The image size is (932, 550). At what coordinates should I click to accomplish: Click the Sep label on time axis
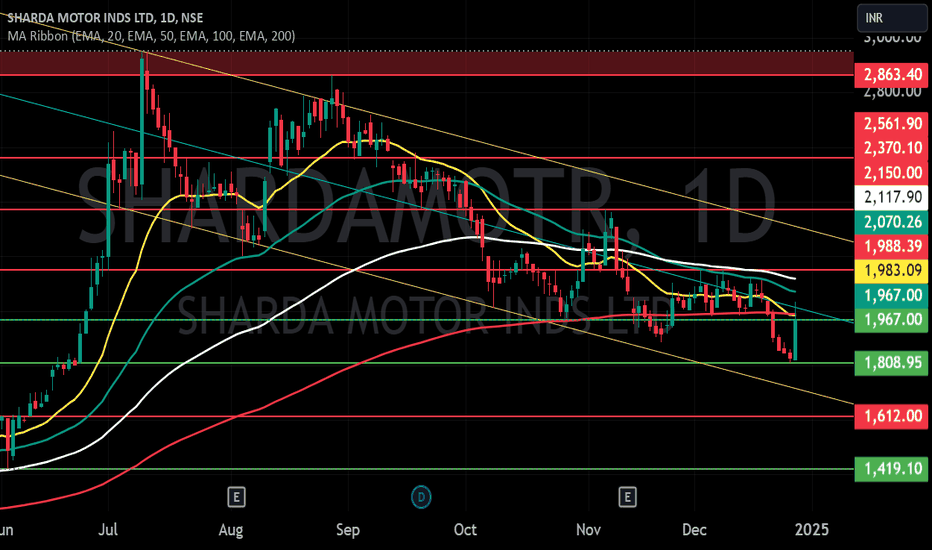(x=348, y=529)
